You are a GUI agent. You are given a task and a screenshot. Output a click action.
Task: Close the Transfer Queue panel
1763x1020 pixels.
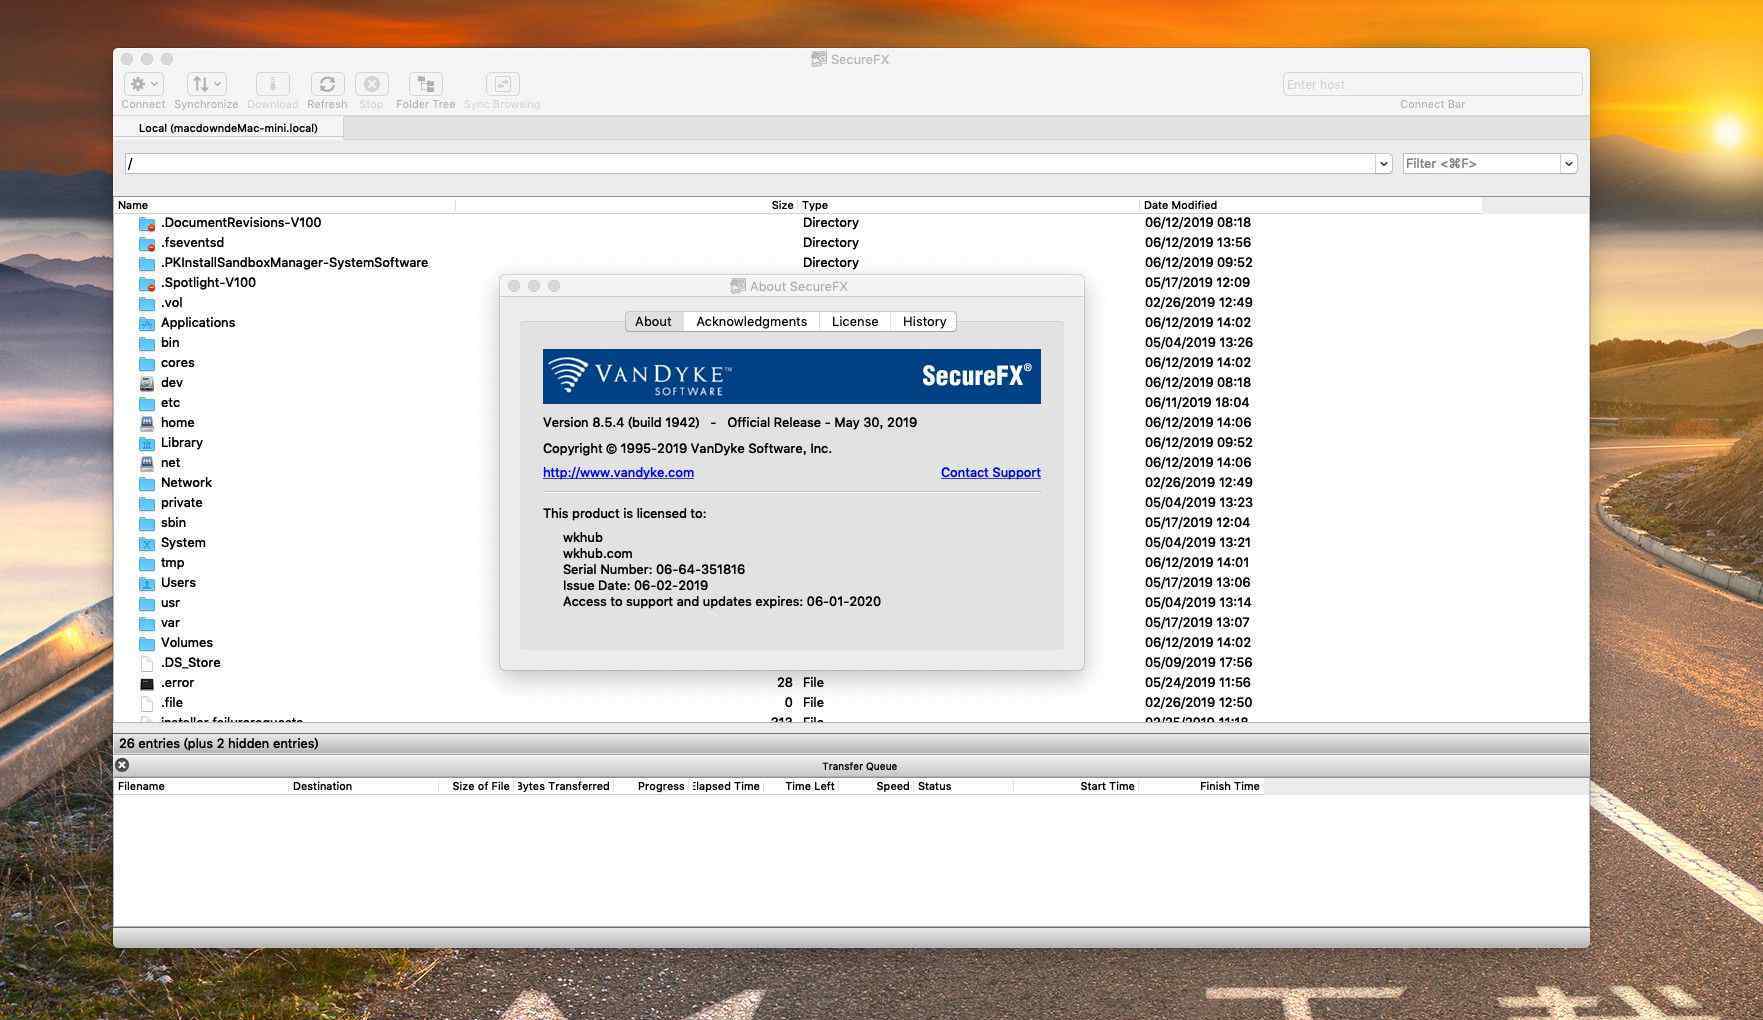coord(122,765)
